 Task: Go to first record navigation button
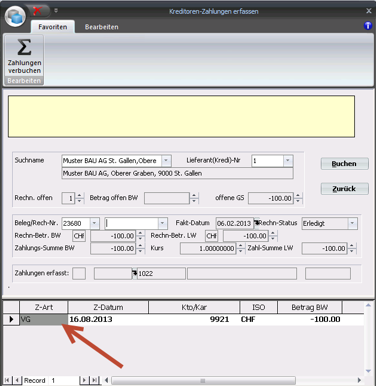pos(7,380)
